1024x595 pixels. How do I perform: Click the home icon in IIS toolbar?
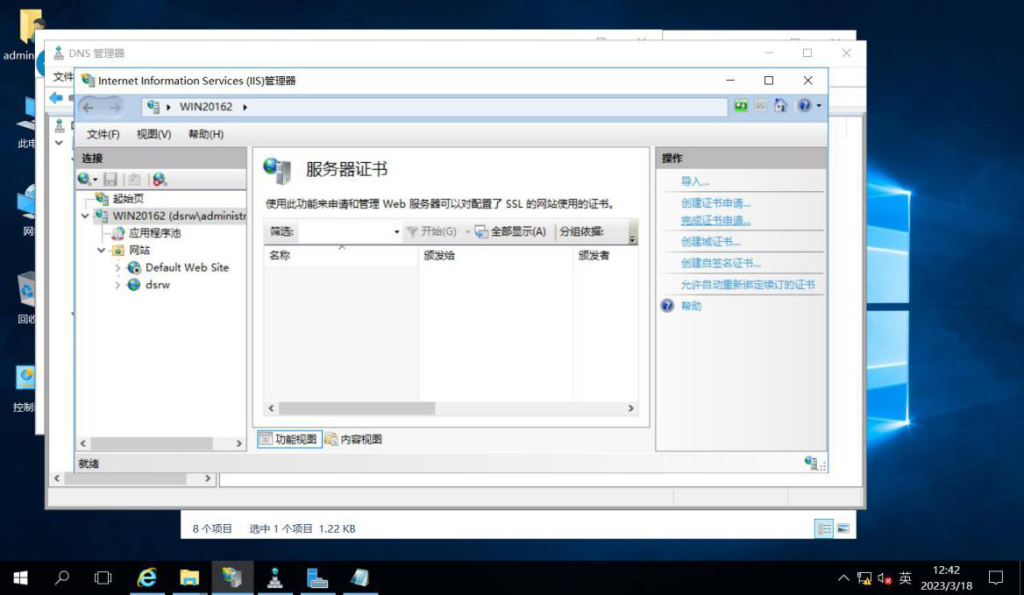point(780,106)
